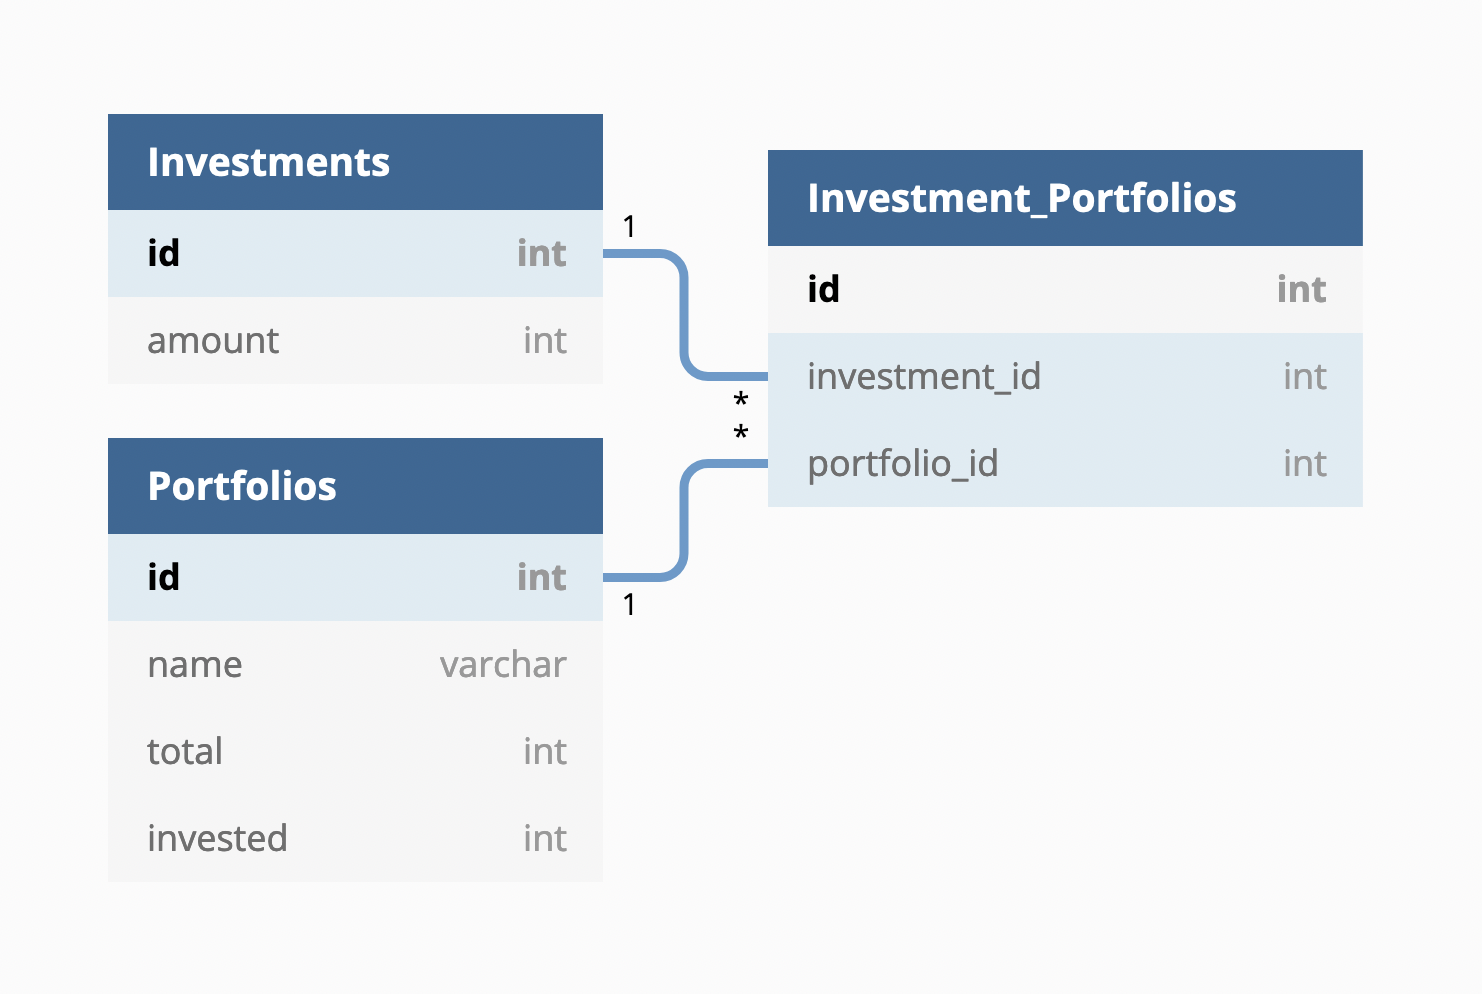Select the total field row
This screenshot has width=1482, height=994.
point(355,752)
